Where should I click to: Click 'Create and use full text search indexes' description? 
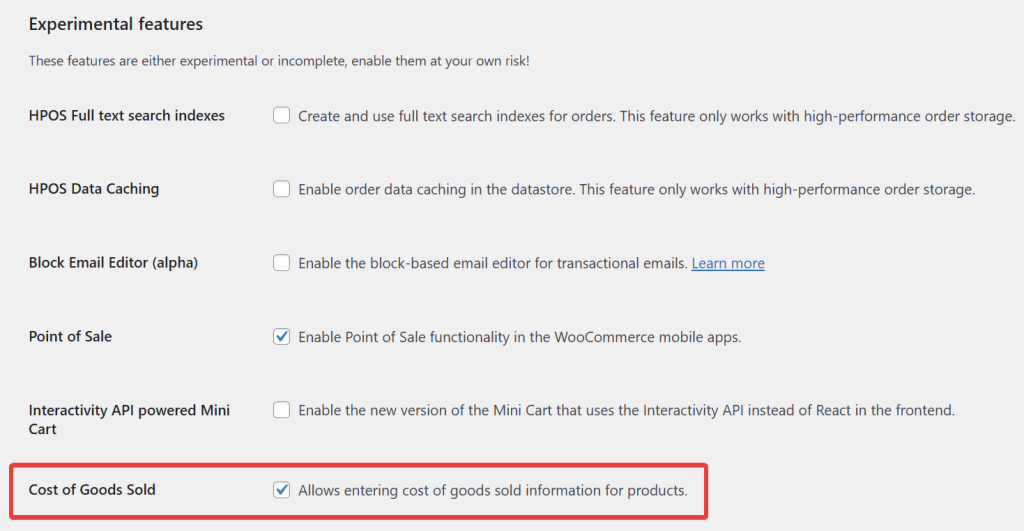click(x=656, y=116)
